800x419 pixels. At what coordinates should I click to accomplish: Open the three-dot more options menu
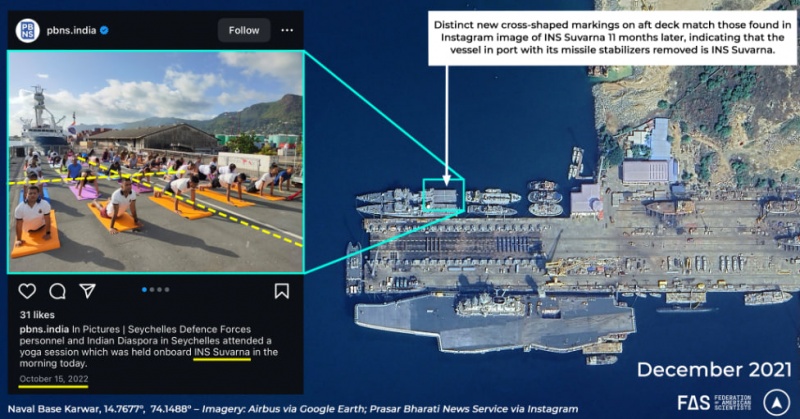tap(287, 30)
